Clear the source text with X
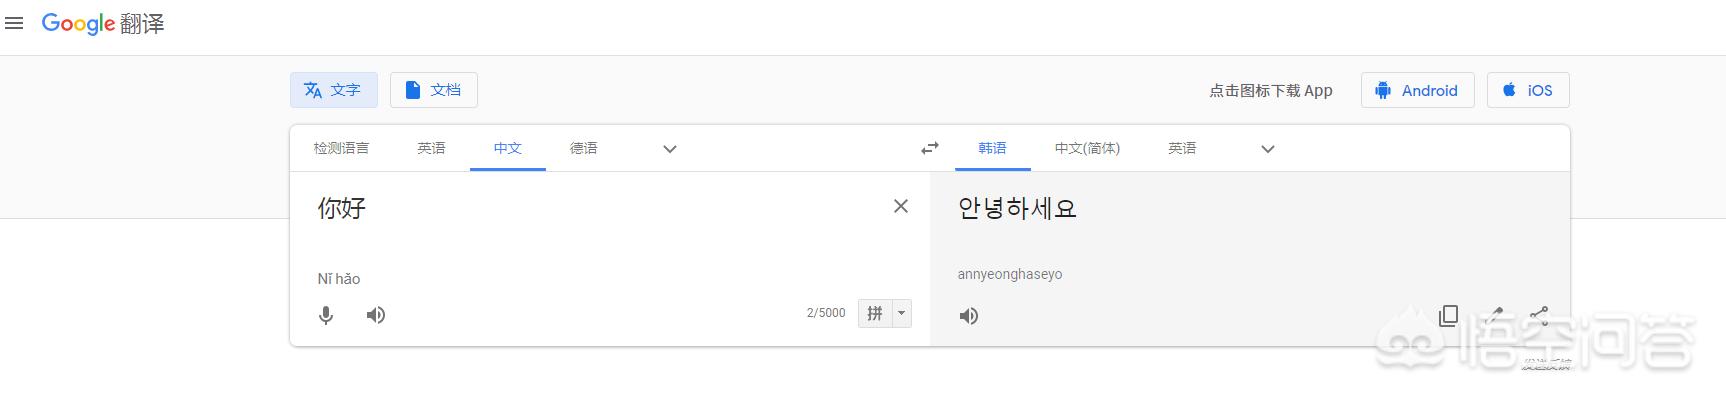 pyautogui.click(x=901, y=206)
